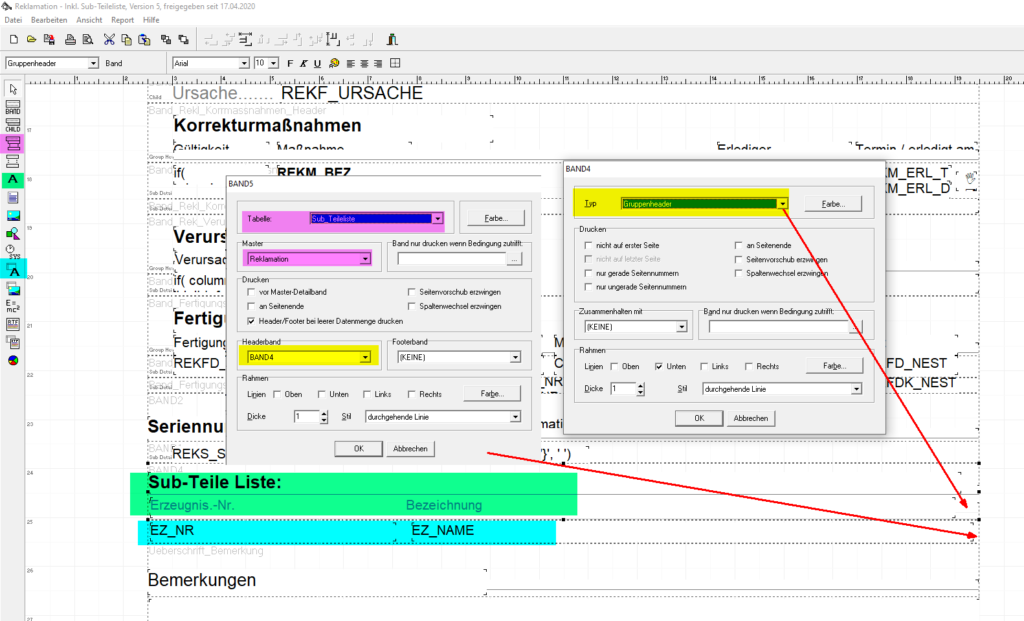
Task: Click Abbrechen in BAND4 dialog
Action: (x=750, y=418)
